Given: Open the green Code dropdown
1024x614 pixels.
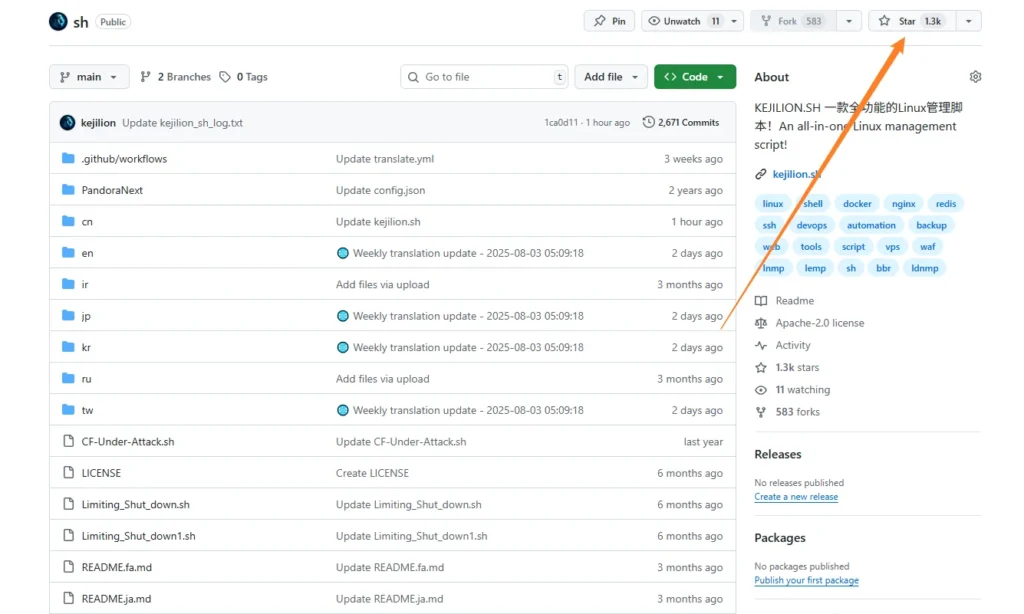Looking at the screenshot, I should [x=695, y=76].
